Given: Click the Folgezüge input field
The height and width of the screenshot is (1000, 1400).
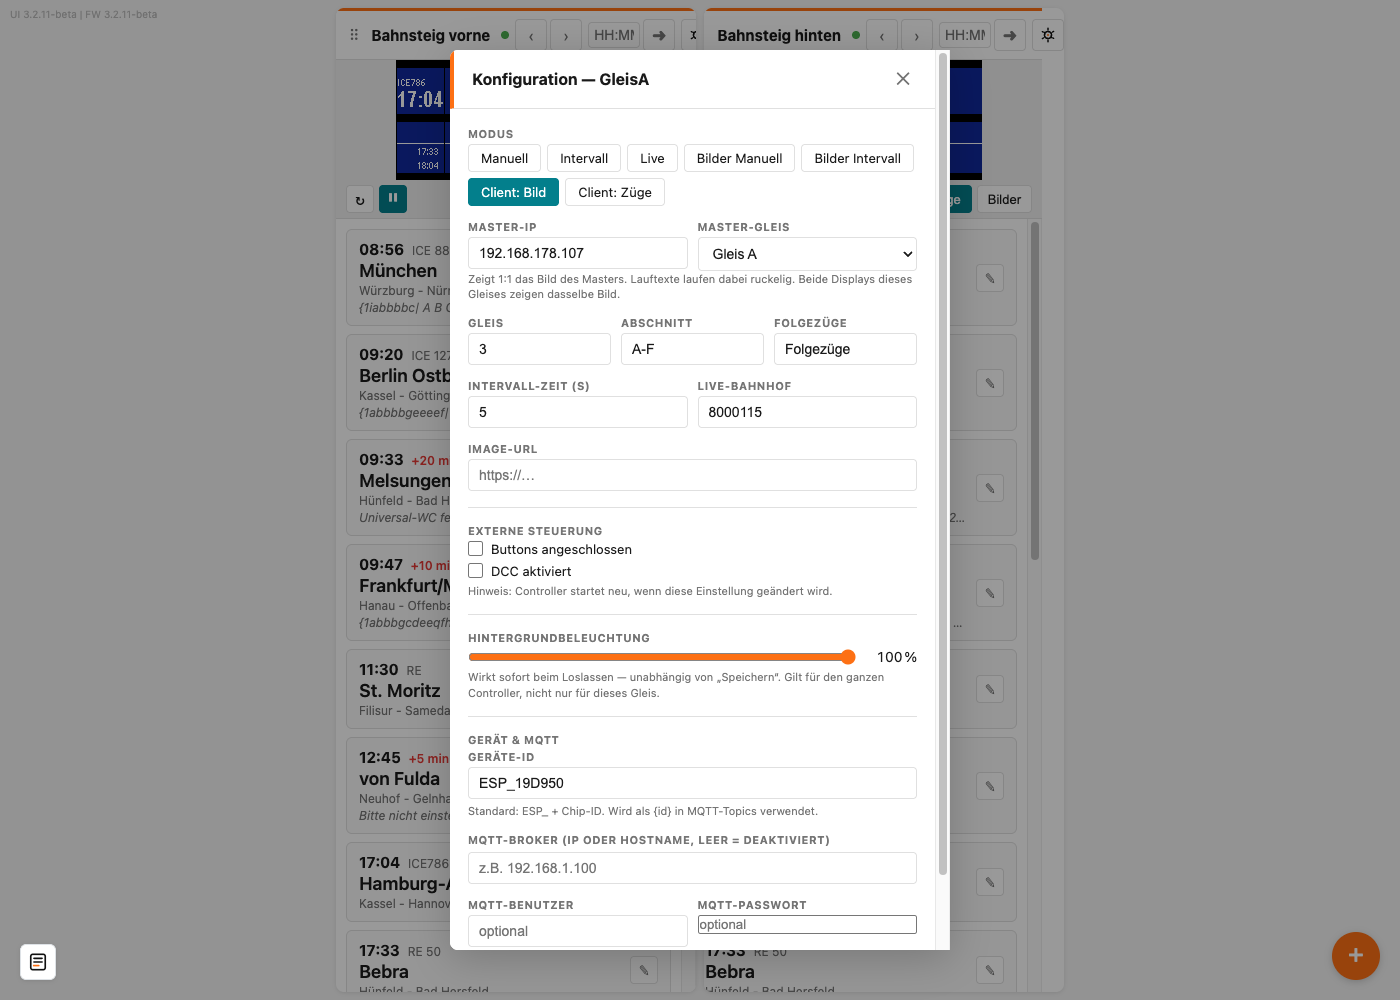Looking at the screenshot, I should click(x=846, y=349).
